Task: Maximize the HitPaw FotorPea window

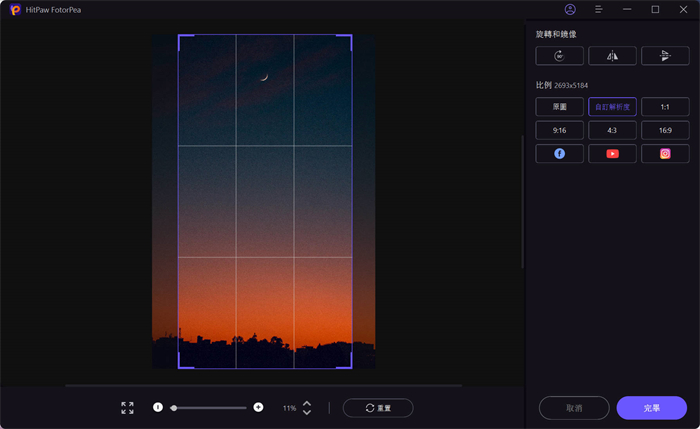Action: (x=655, y=9)
